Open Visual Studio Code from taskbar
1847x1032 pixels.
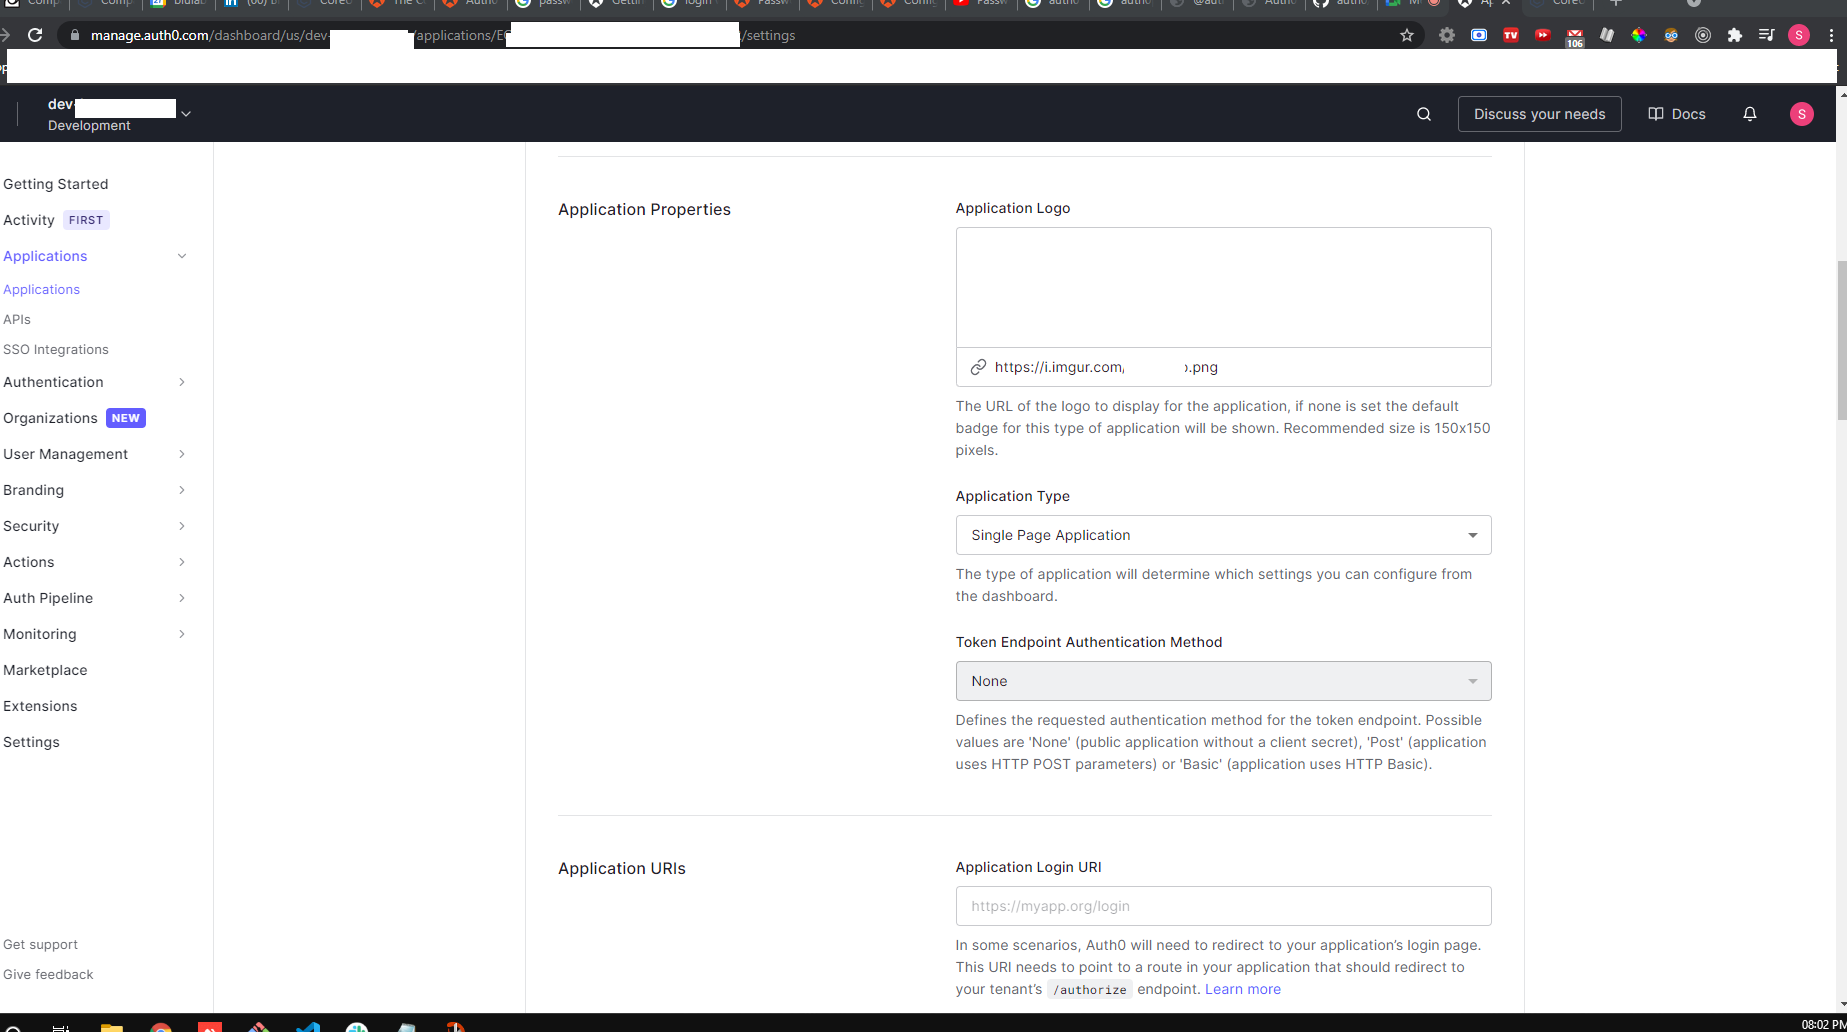307,1026
